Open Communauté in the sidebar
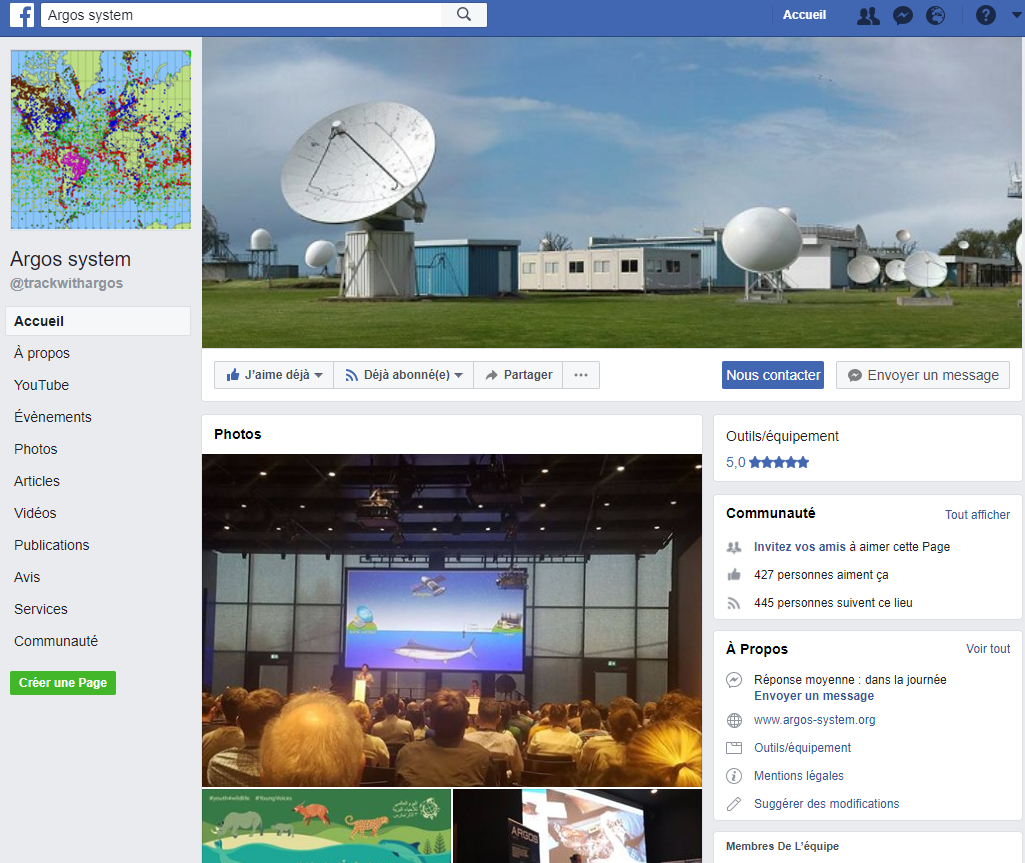This screenshot has height=863, width=1025. point(56,641)
